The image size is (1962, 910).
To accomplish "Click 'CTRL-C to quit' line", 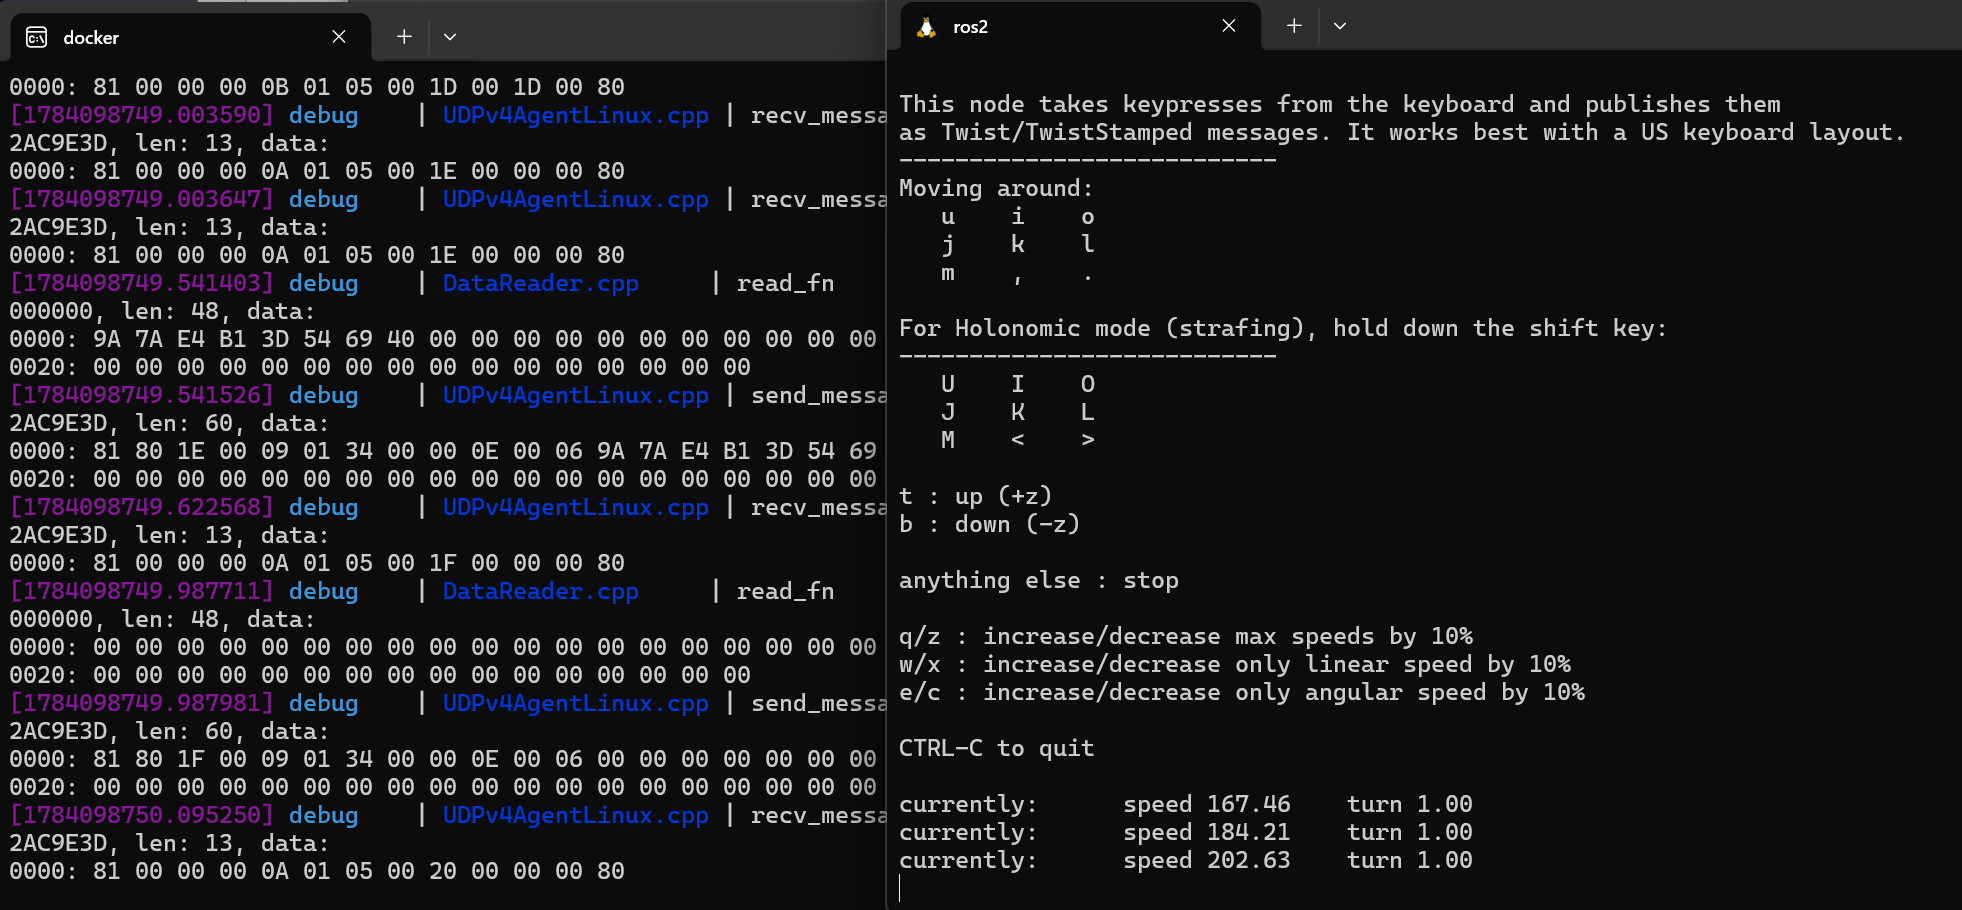I will (996, 748).
